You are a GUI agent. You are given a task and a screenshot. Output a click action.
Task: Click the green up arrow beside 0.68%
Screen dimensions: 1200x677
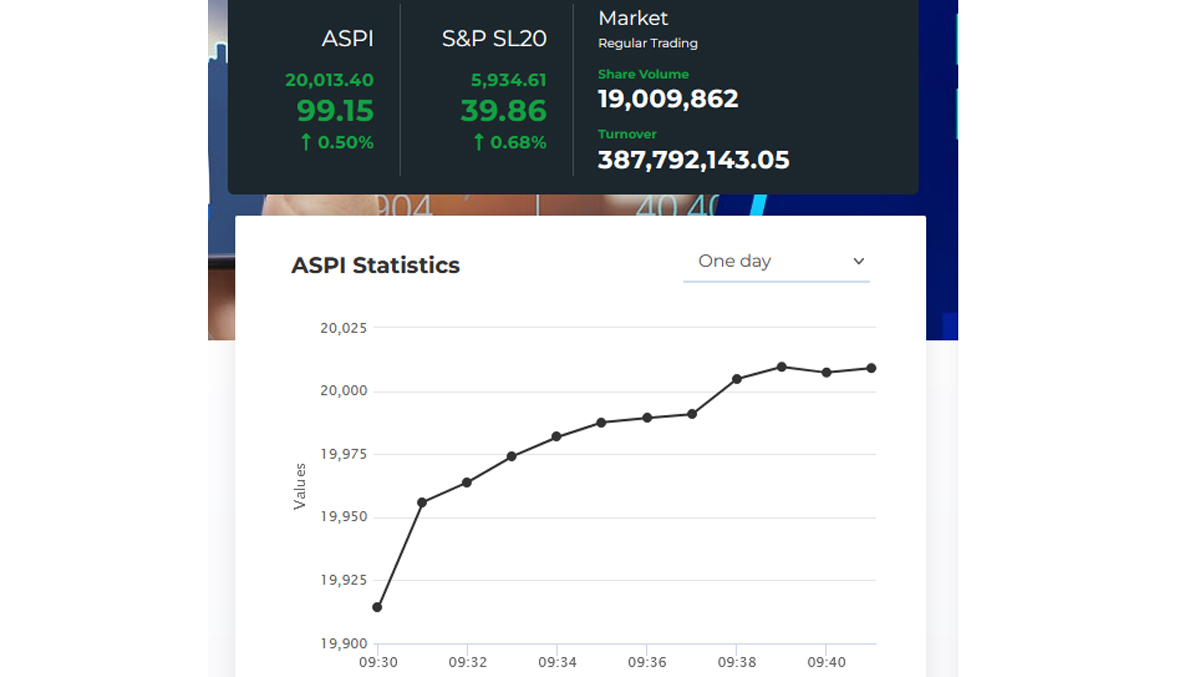(479, 143)
